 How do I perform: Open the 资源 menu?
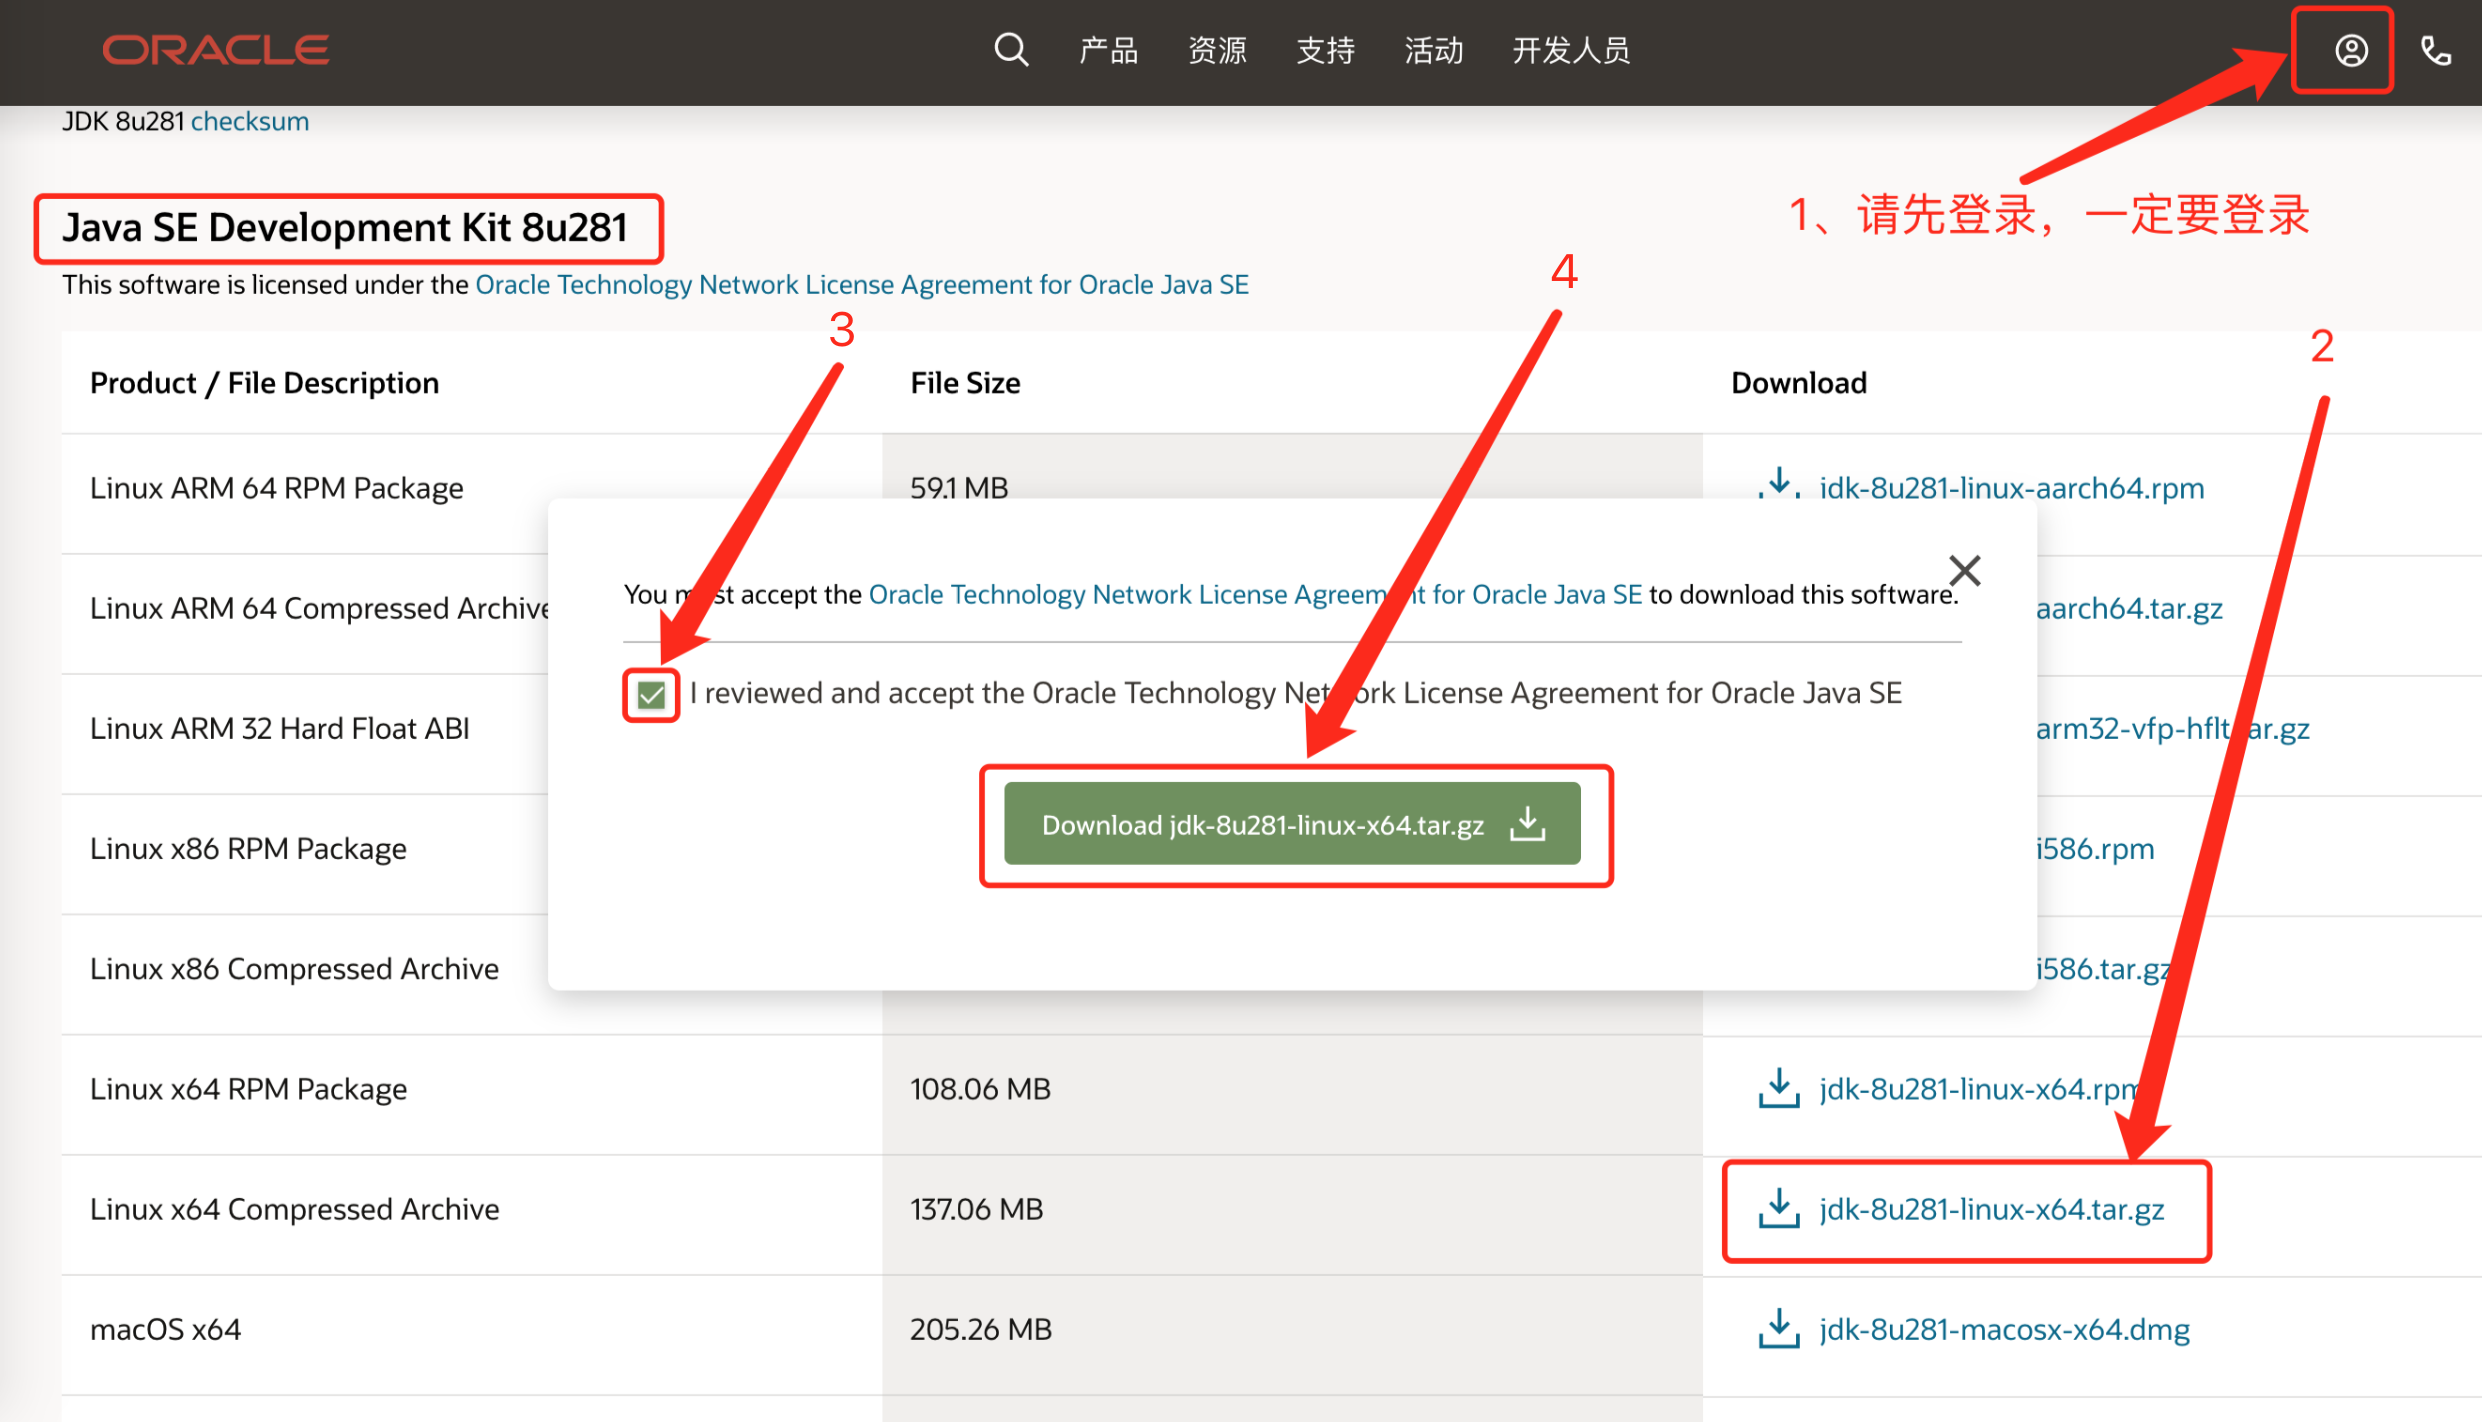1216,50
